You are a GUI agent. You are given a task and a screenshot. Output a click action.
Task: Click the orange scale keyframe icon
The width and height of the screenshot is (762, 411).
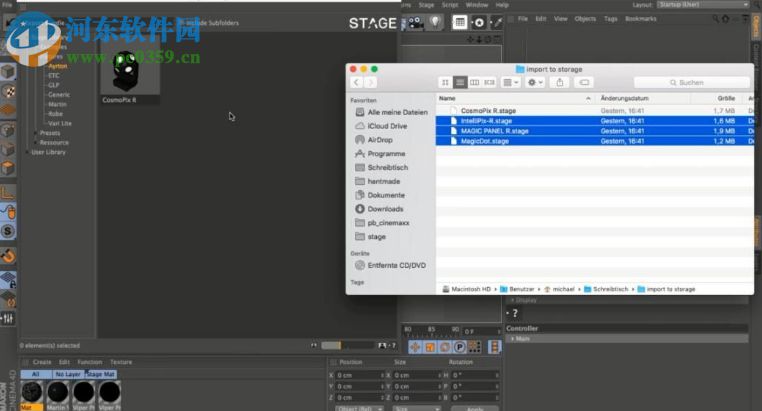coord(430,347)
